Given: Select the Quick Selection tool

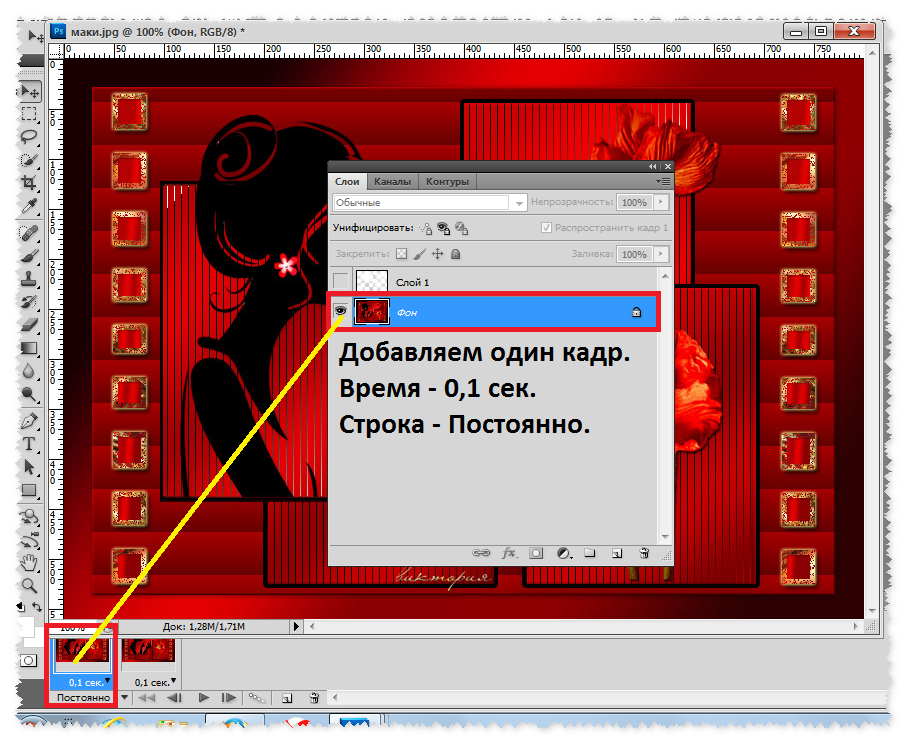Looking at the screenshot, I should 29,160.
